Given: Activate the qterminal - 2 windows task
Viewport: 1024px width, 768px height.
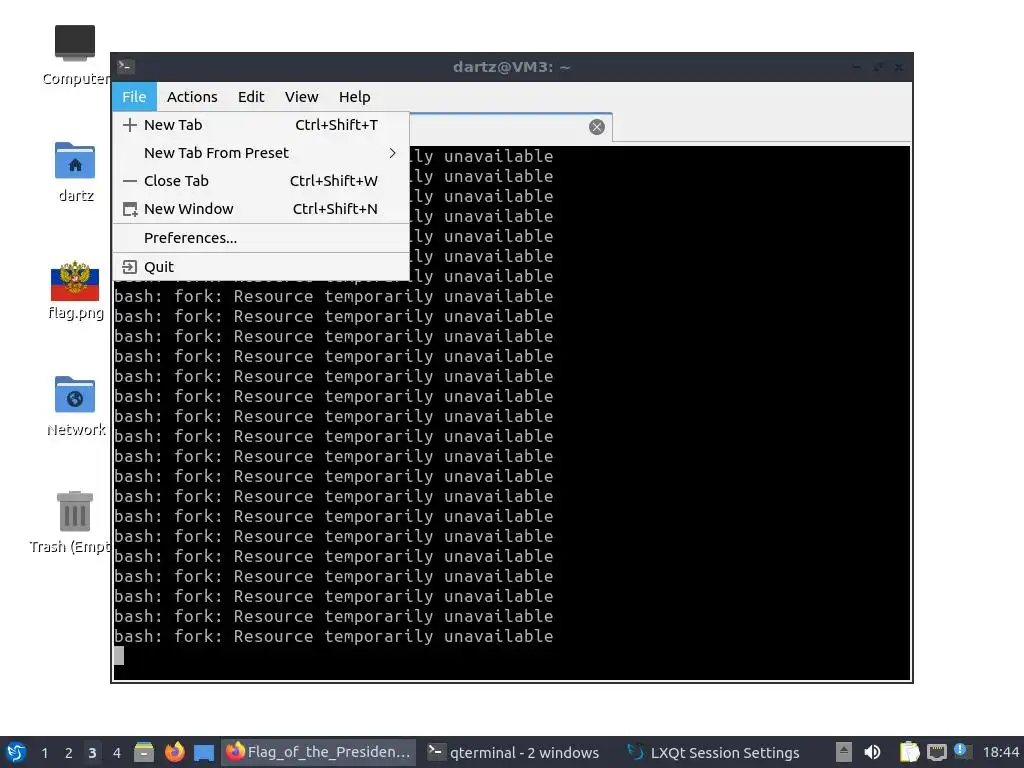Looking at the screenshot, I should [x=515, y=752].
